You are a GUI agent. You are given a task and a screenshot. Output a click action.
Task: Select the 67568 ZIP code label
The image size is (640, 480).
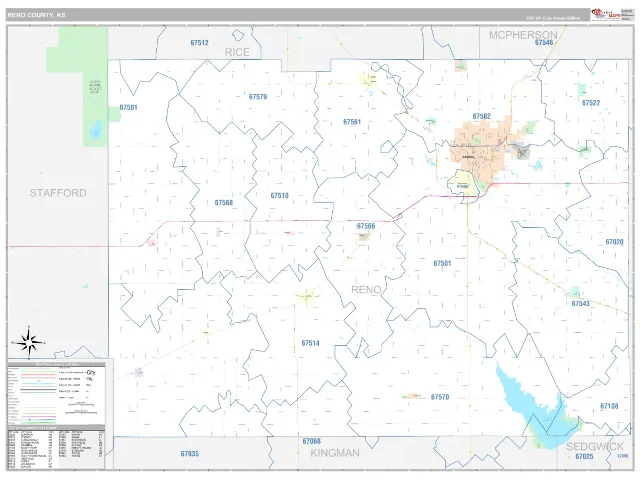[224, 202]
